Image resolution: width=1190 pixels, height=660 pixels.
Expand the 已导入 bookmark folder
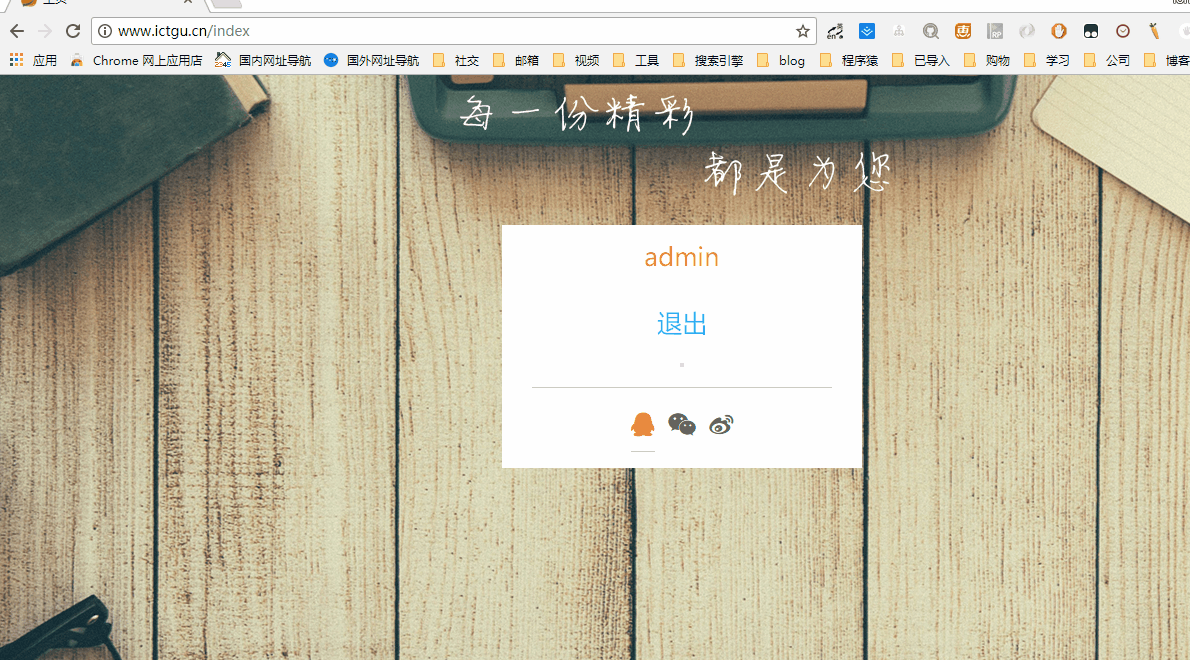[x=921, y=61]
